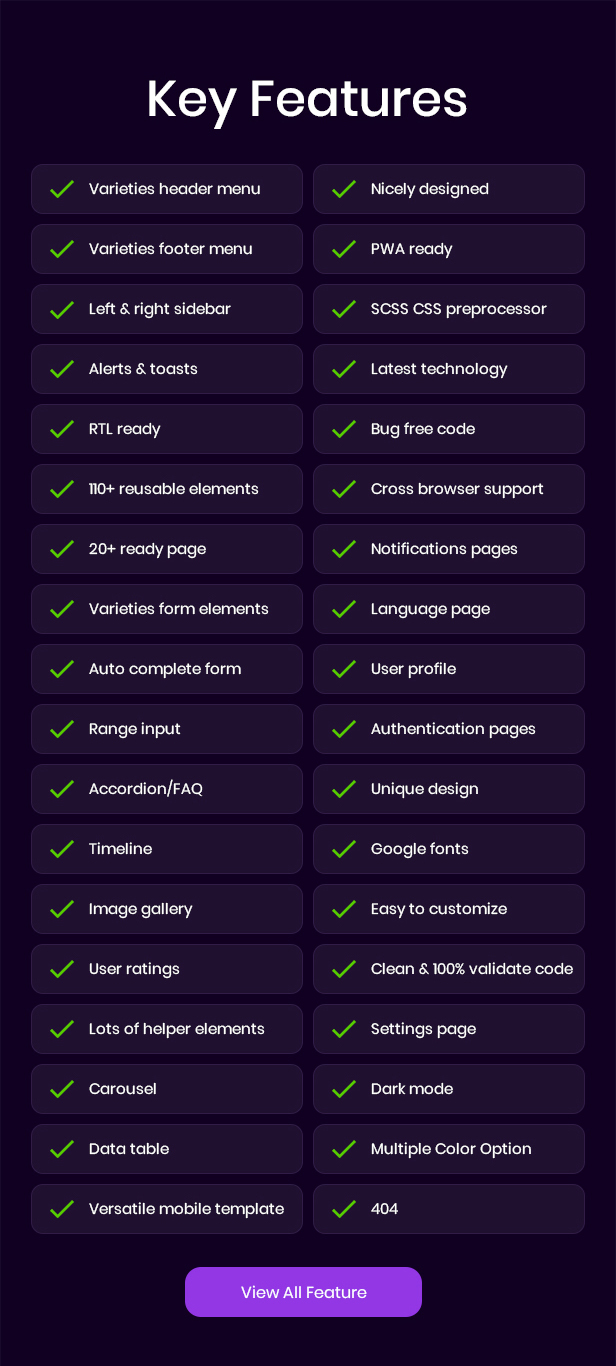The height and width of the screenshot is (1366, 616).
Task: Click the Versatile mobile template item
Action: (x=167, y=1209)
